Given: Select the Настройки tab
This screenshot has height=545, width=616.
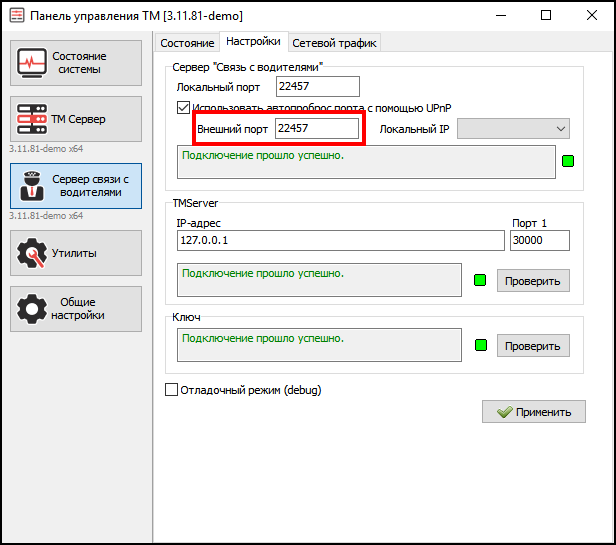Looking at the screenshot, I should [x=253, y=42].
